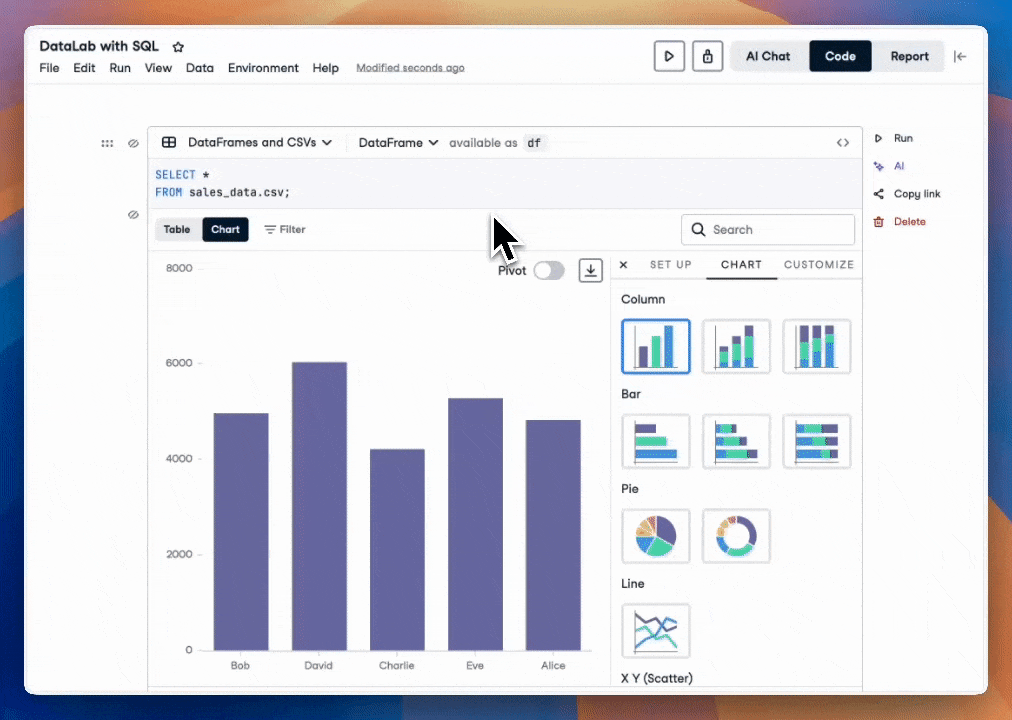Enable the Pivot toggle switch
1012x720 pixels.
(549, 270)
